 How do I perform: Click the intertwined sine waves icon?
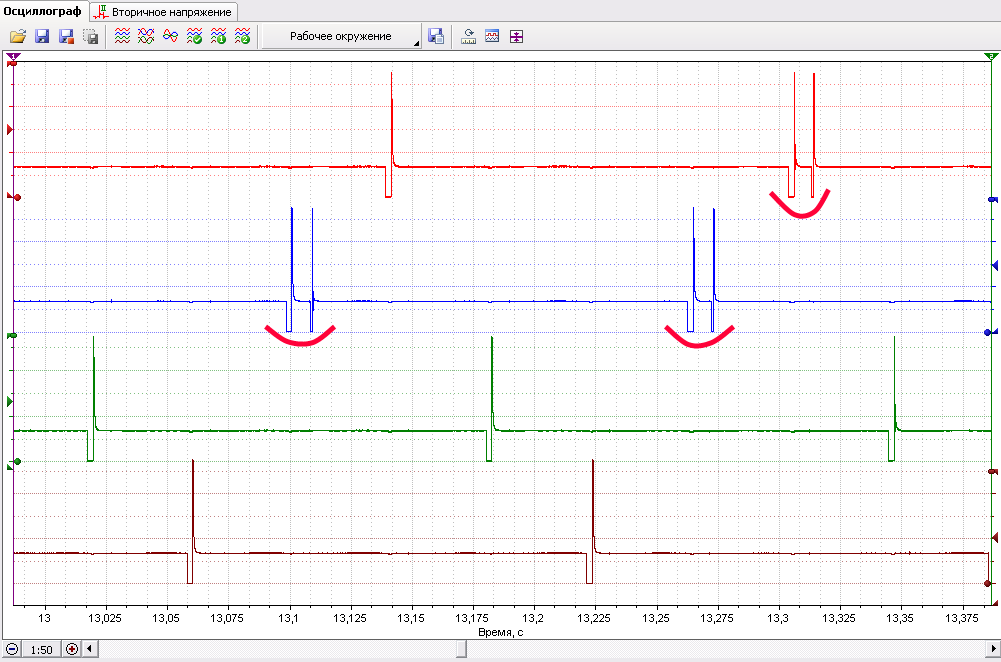click(x=170, y=36)
